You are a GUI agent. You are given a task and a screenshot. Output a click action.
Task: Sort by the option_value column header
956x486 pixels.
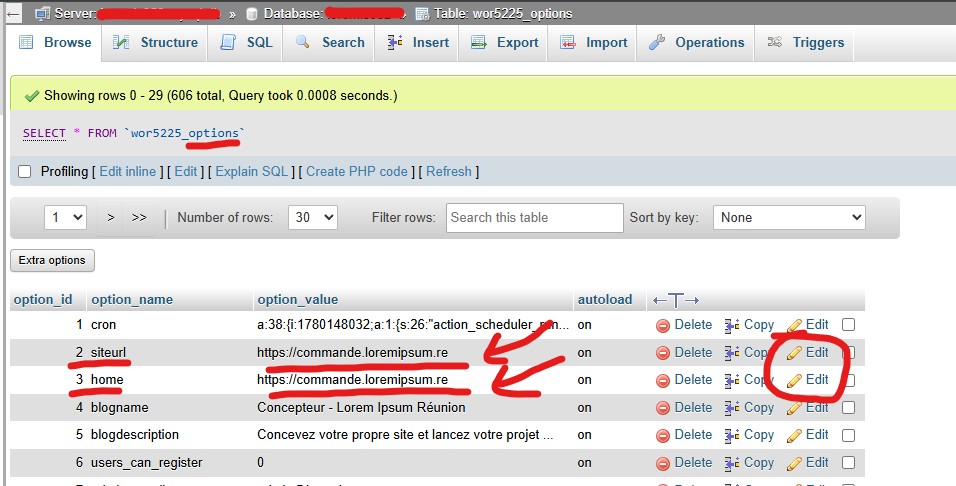298,300
